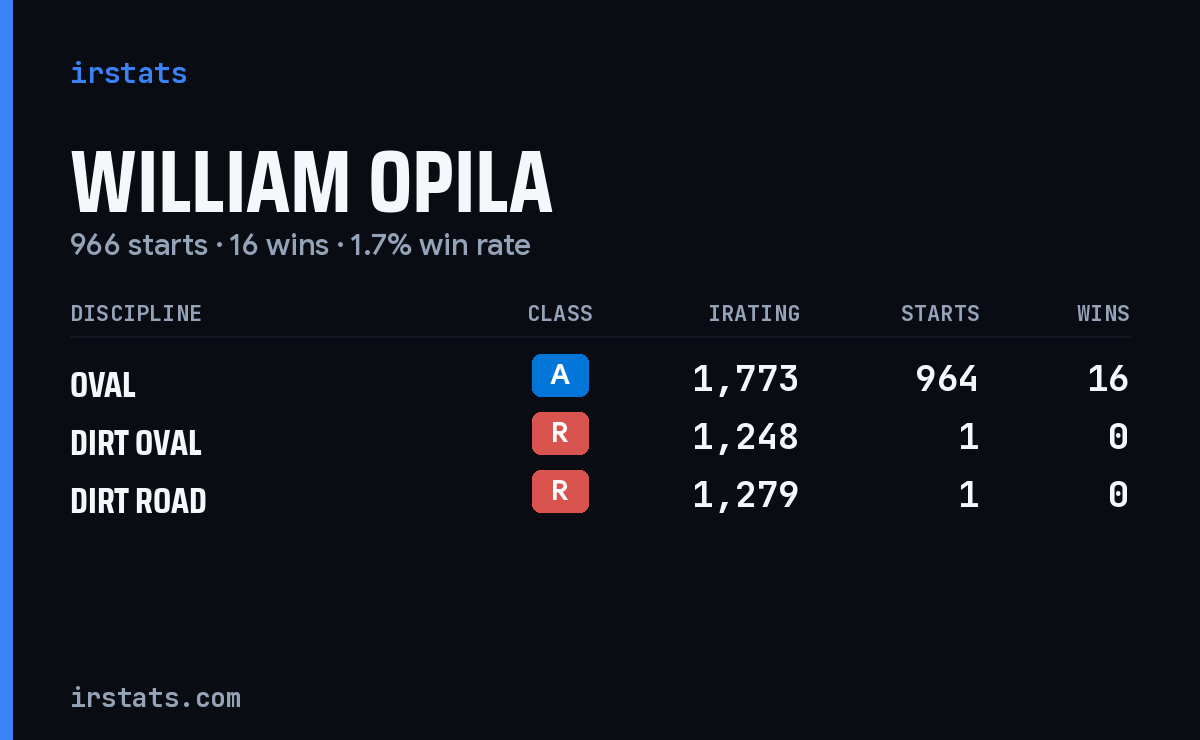Select the WILLIAM OPILA name heading

pyautogui.click(x=311, y=183)
